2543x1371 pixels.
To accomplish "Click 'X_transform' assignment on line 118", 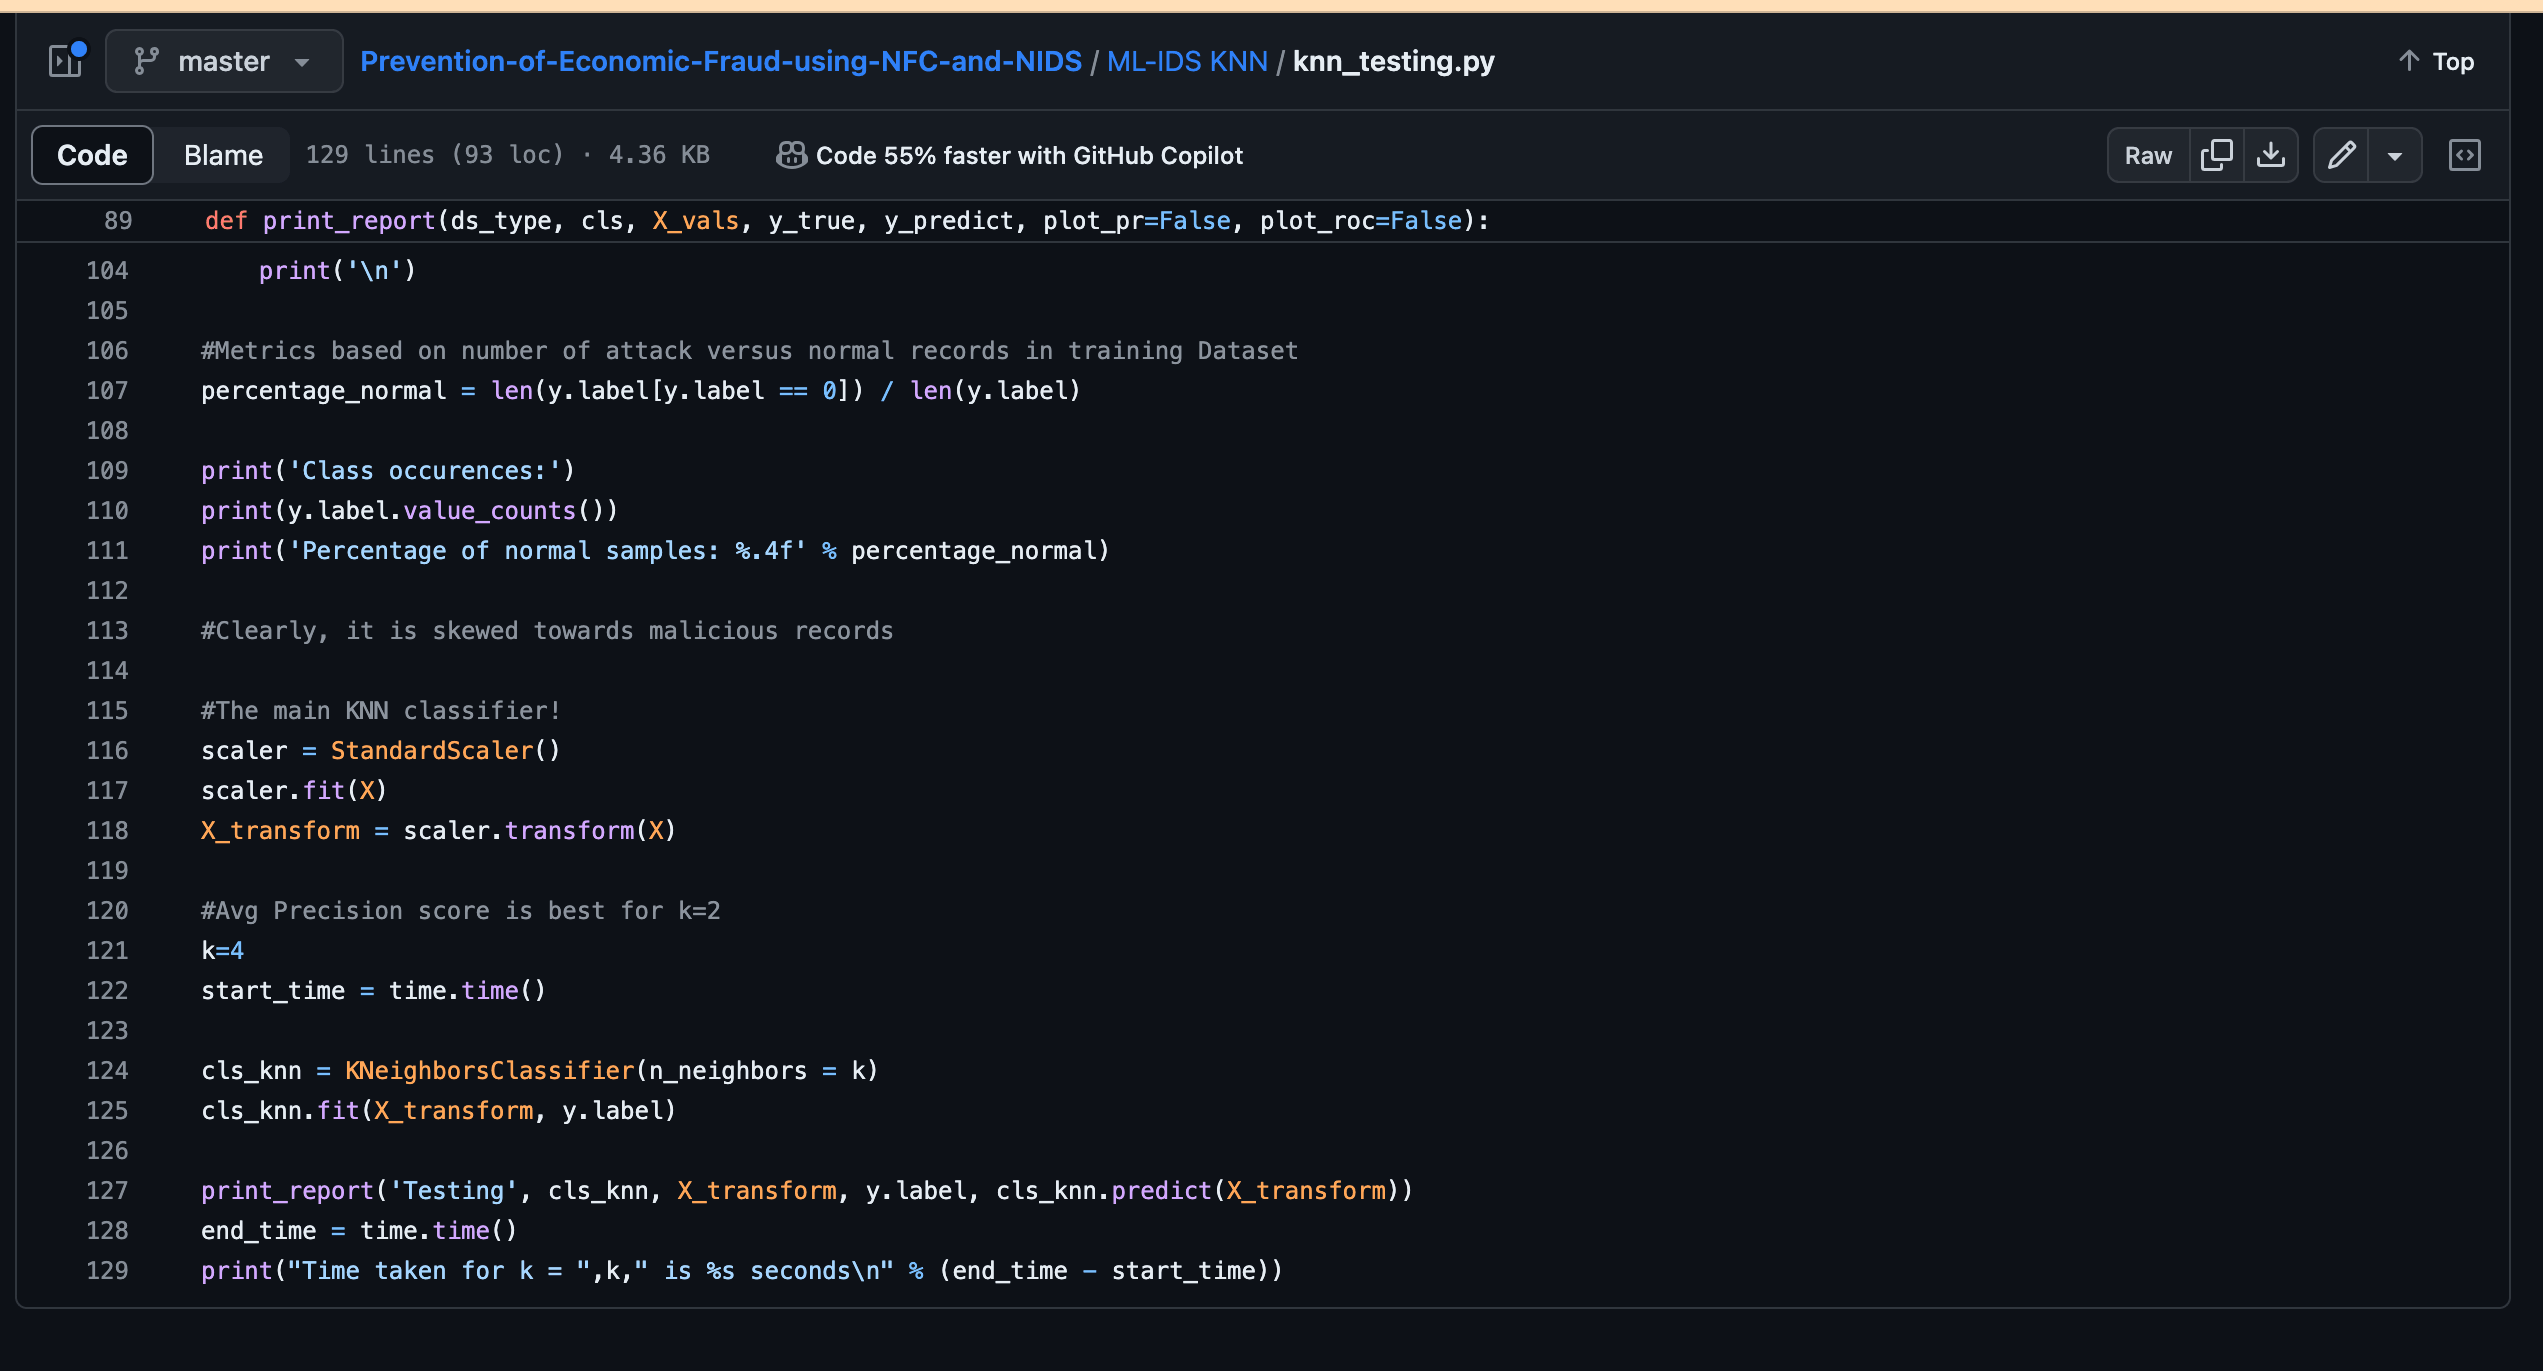I will pos(280,830).
